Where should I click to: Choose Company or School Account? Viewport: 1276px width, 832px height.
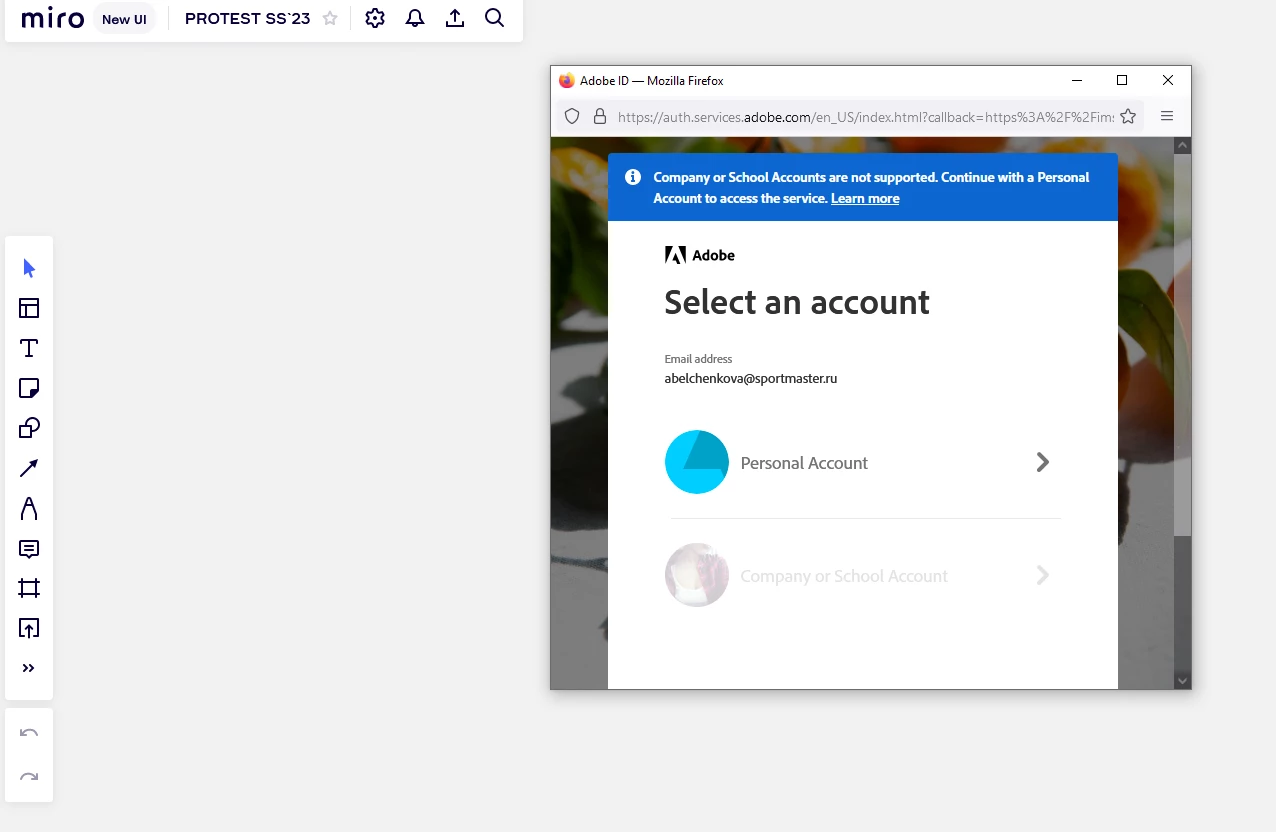(x=862, y=575)
